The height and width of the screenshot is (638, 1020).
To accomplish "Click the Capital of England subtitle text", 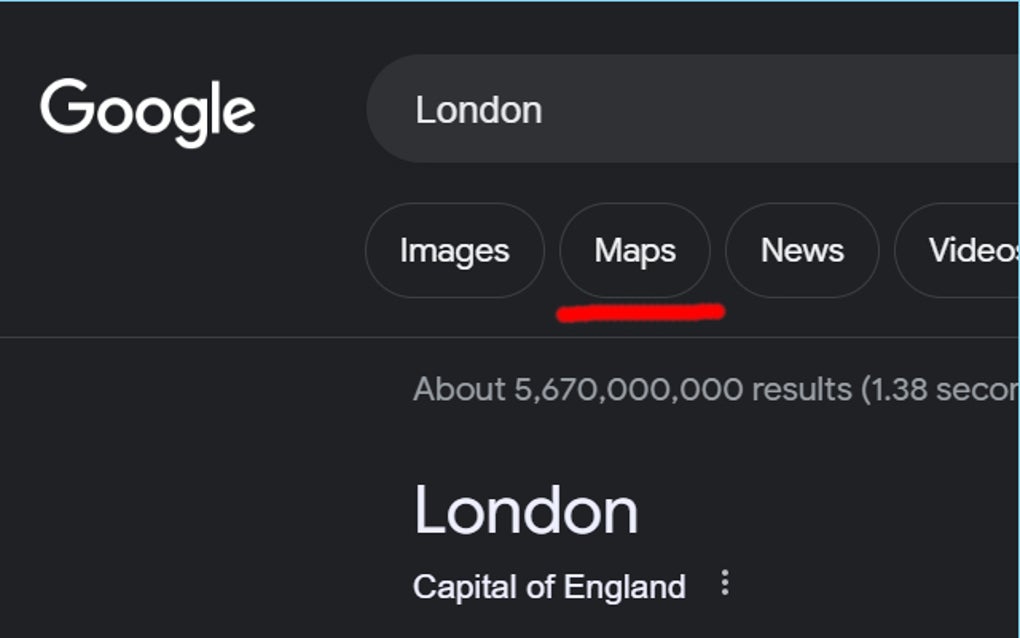I will 548,585.
